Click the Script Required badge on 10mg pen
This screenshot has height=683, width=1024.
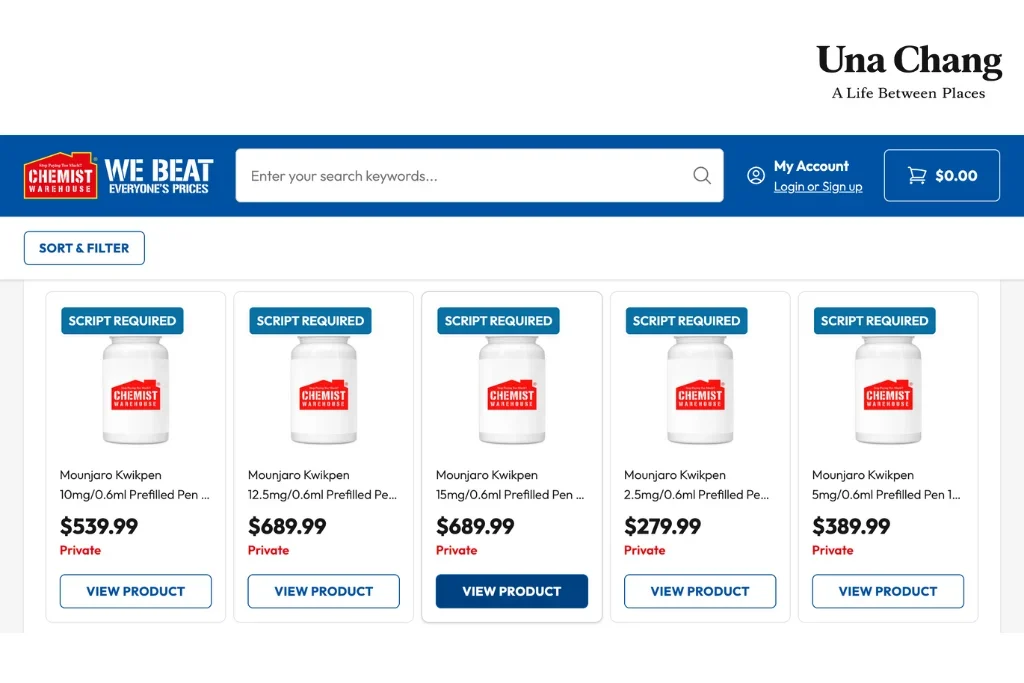[122, 321]
